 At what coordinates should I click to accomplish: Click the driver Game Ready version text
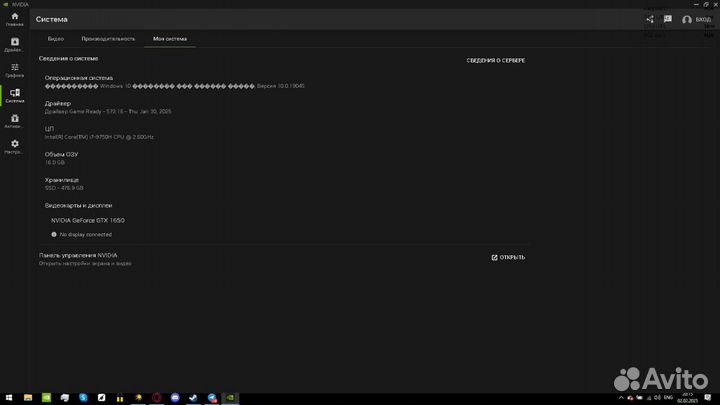point(108,111)
